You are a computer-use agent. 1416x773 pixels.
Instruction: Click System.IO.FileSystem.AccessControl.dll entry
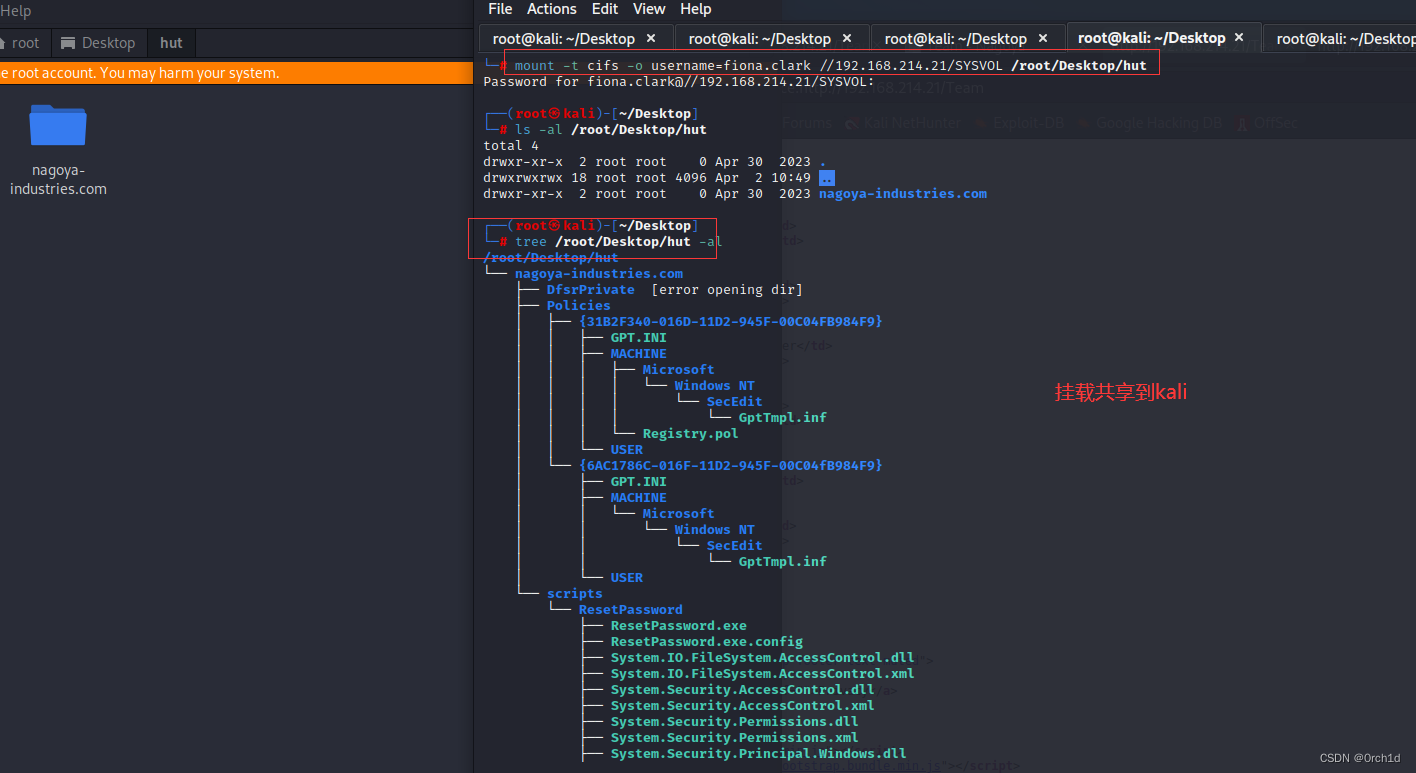[x=763, y=657]
